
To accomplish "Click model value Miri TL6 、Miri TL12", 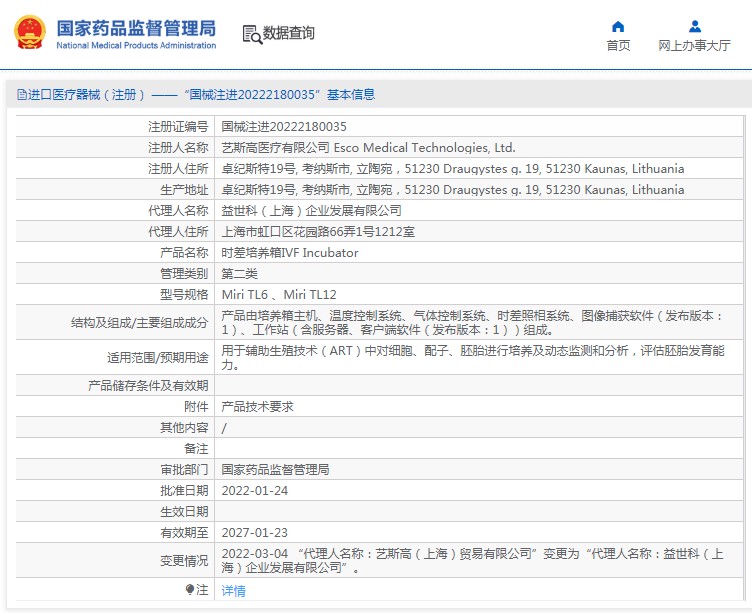I will (279, 295).
